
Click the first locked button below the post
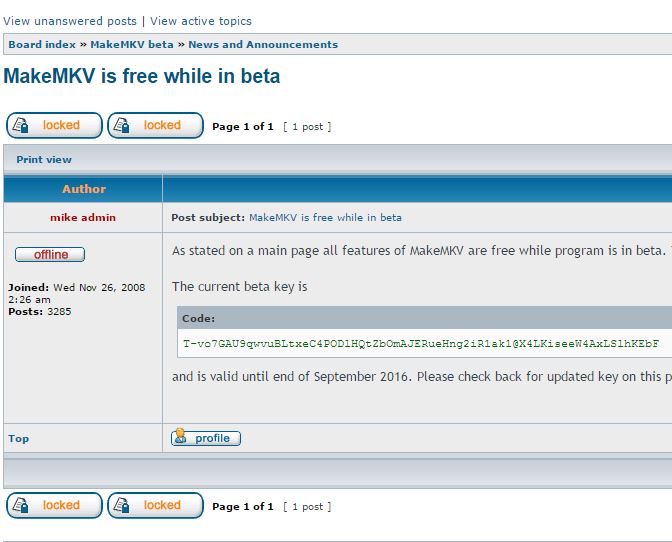pyautogui.click(x=54, y=506)
